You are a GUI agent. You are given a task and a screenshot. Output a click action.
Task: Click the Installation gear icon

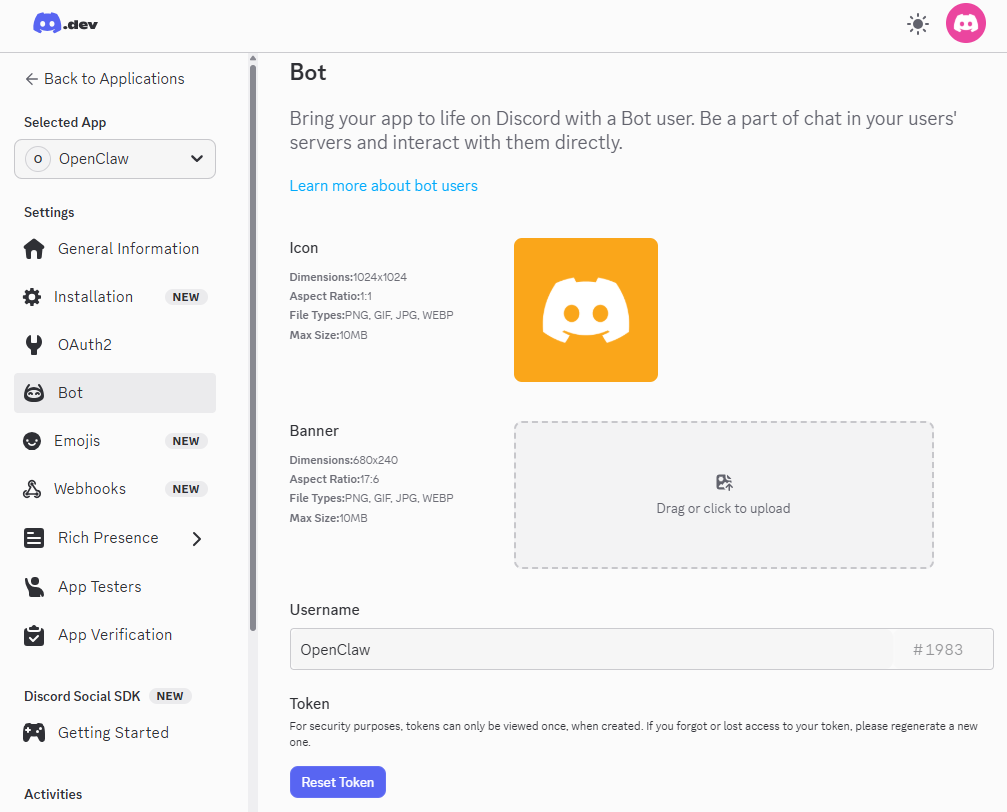33,297
